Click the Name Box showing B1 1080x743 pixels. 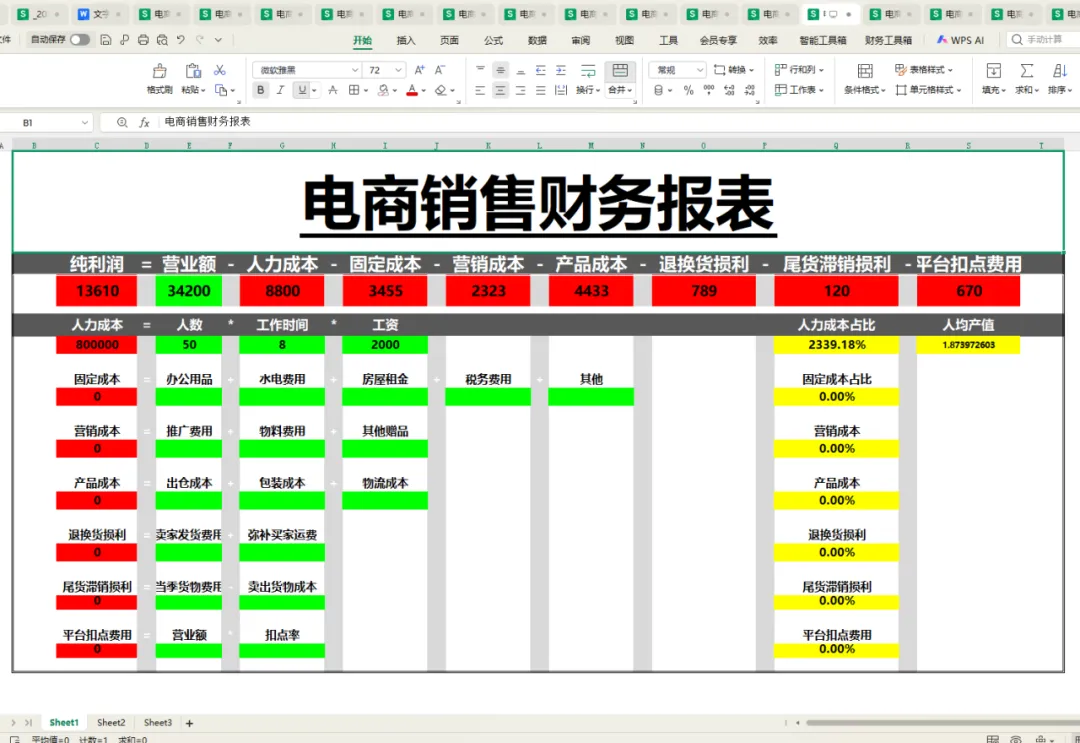click(x=47, y=123)
